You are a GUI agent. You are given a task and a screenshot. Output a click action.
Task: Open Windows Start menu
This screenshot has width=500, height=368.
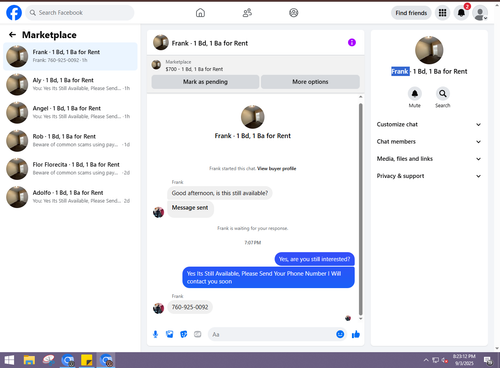tap(9, 360)
